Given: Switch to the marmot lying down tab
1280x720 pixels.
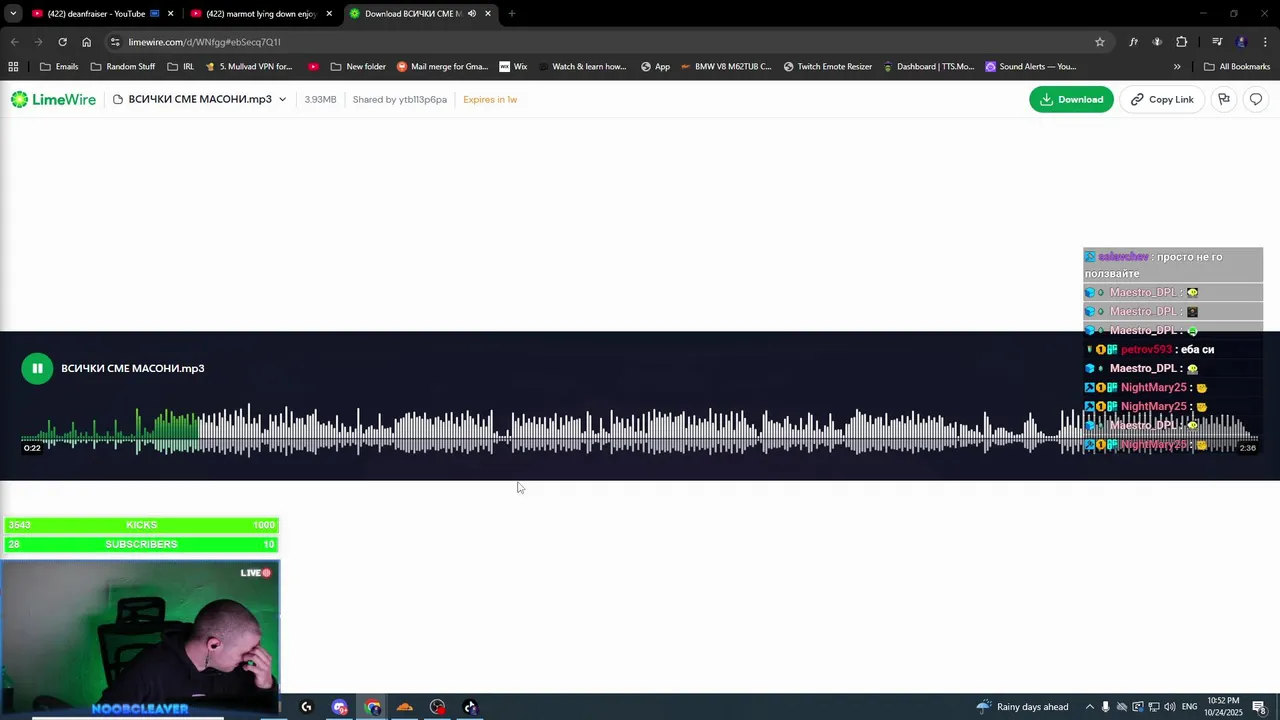Looking at the screenshot, I should click(260, 13).
